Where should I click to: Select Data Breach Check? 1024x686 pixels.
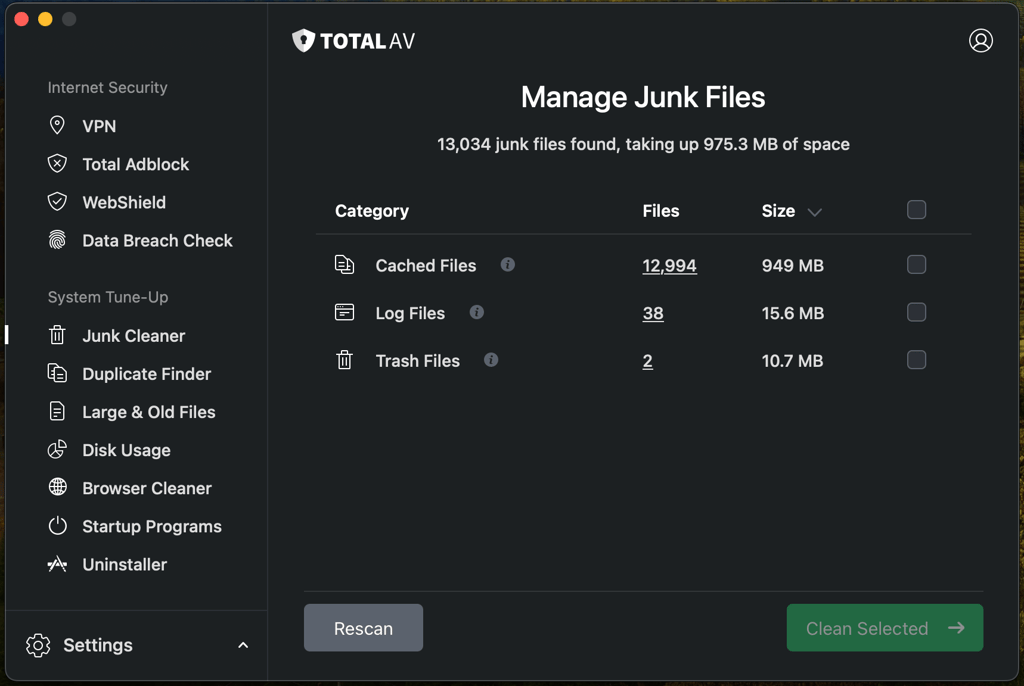(157, 240)
